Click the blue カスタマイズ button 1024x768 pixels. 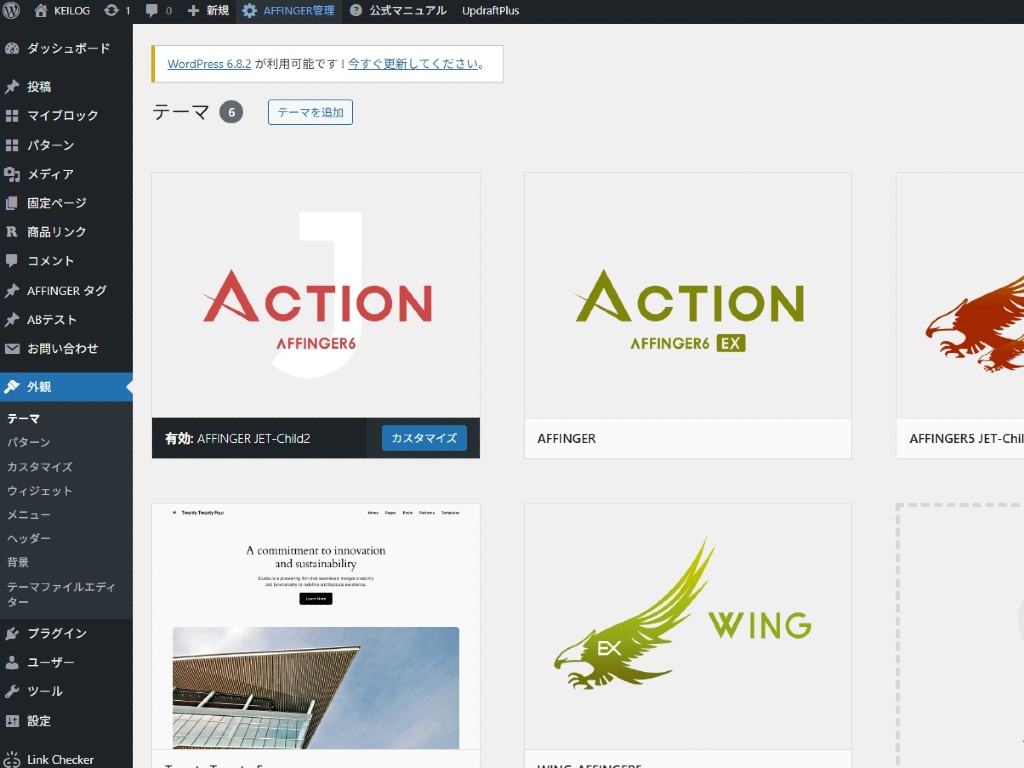tap(424, 438)
